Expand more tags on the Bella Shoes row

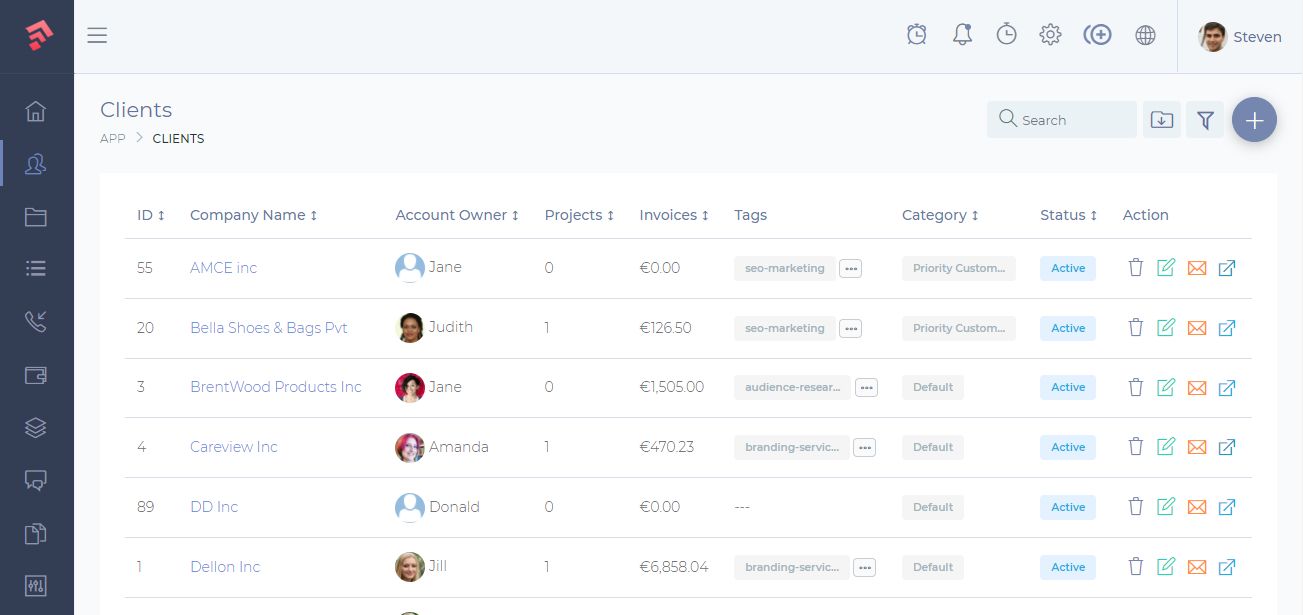point(850,328)
